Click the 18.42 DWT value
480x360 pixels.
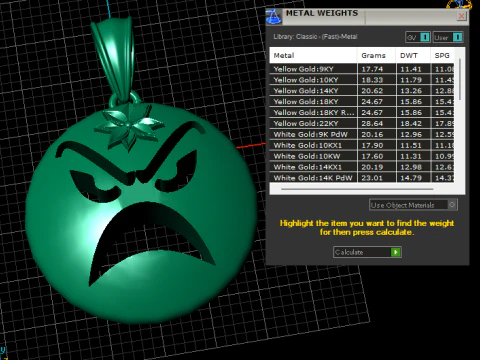click(x=411, y=123)
